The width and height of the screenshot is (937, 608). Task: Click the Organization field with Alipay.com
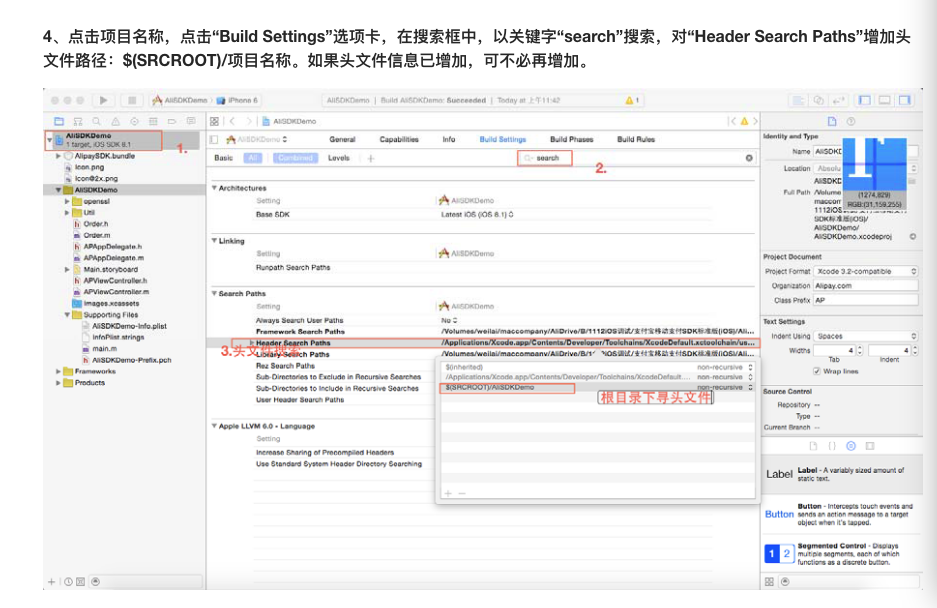pos(866,286)
